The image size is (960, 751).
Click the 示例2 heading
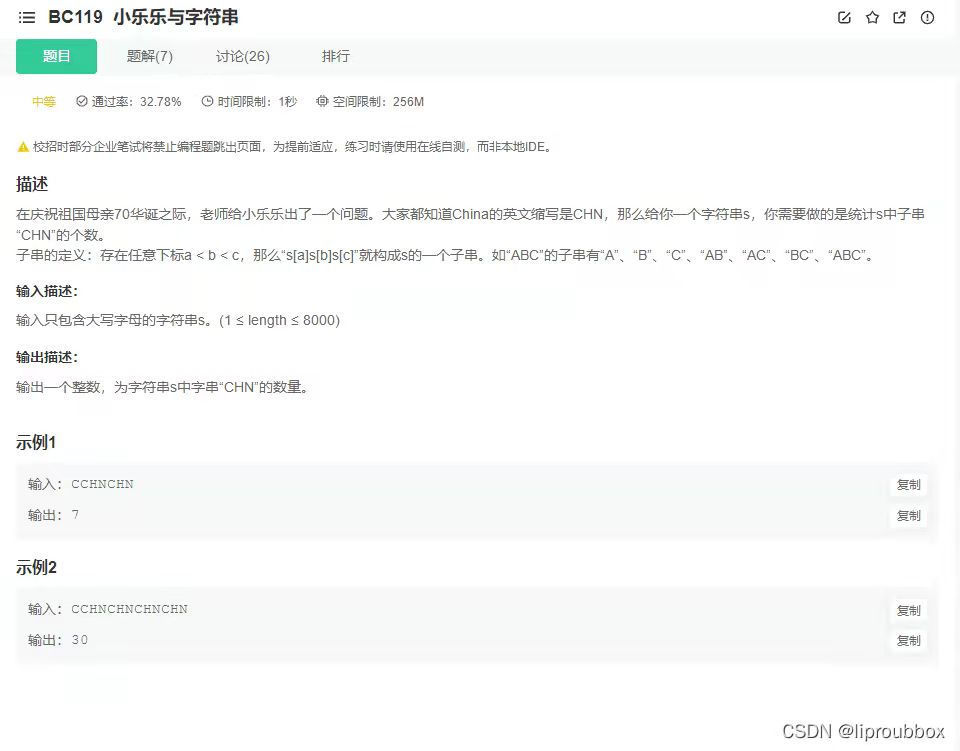click(x=36, y=567)
